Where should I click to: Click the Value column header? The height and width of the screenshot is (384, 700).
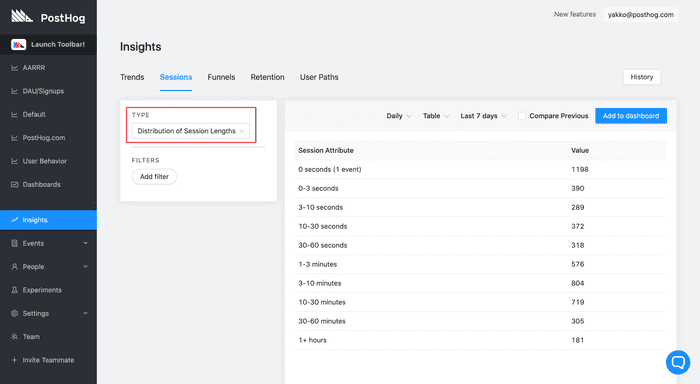click(580, 150)
